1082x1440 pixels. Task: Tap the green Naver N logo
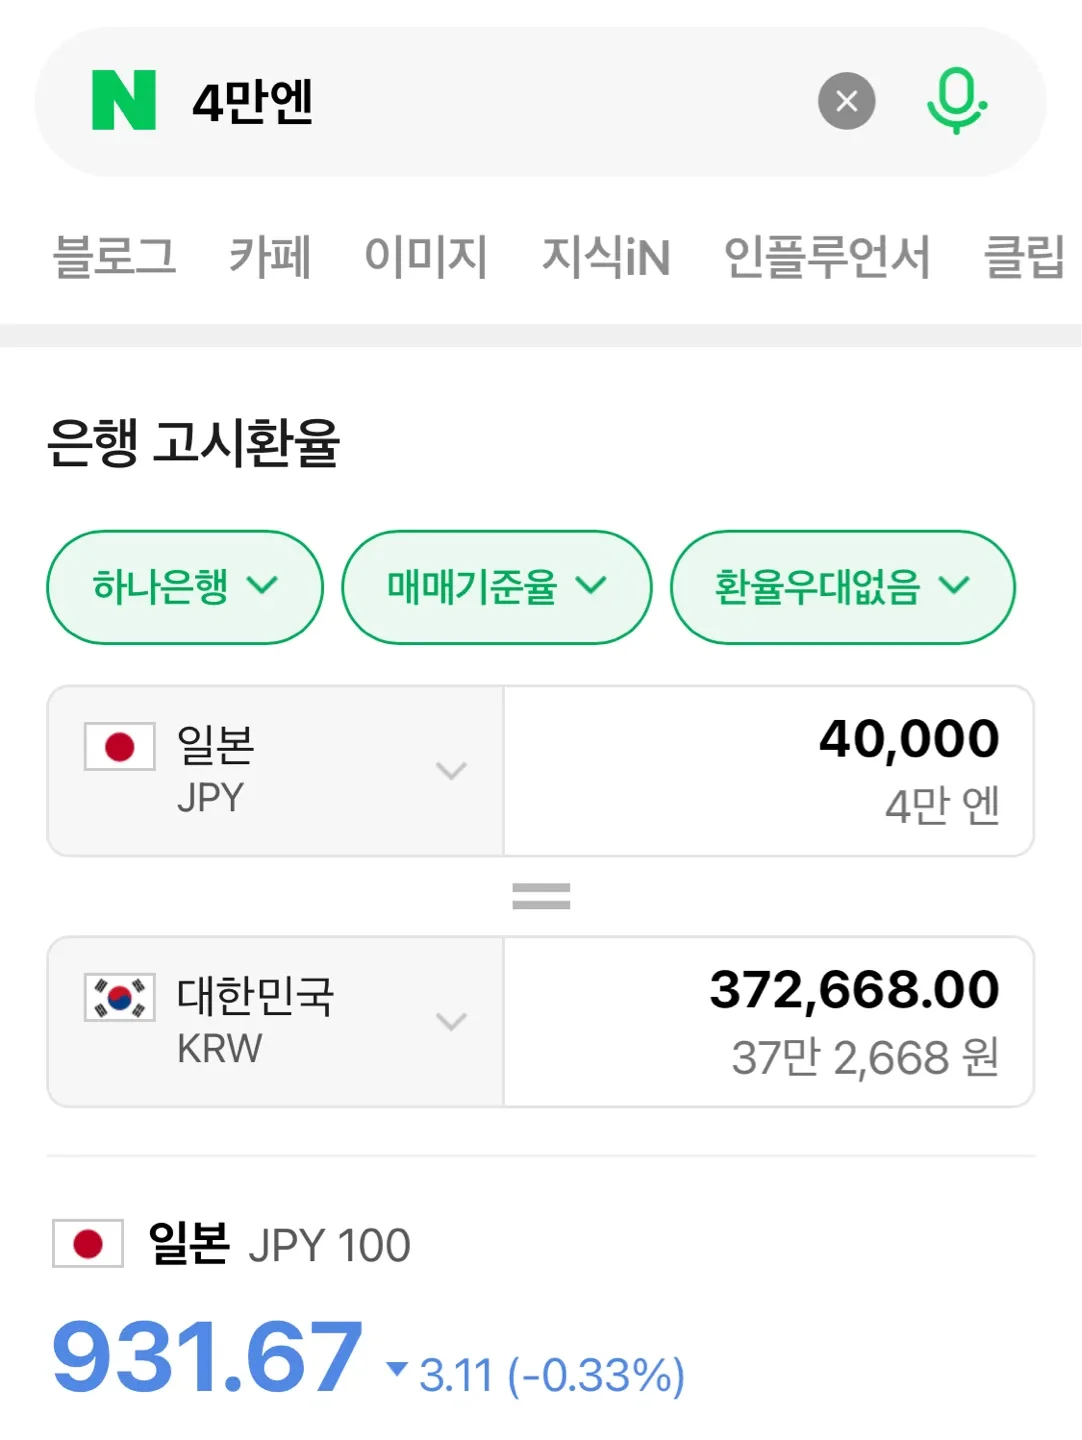(x=124, y=100)
